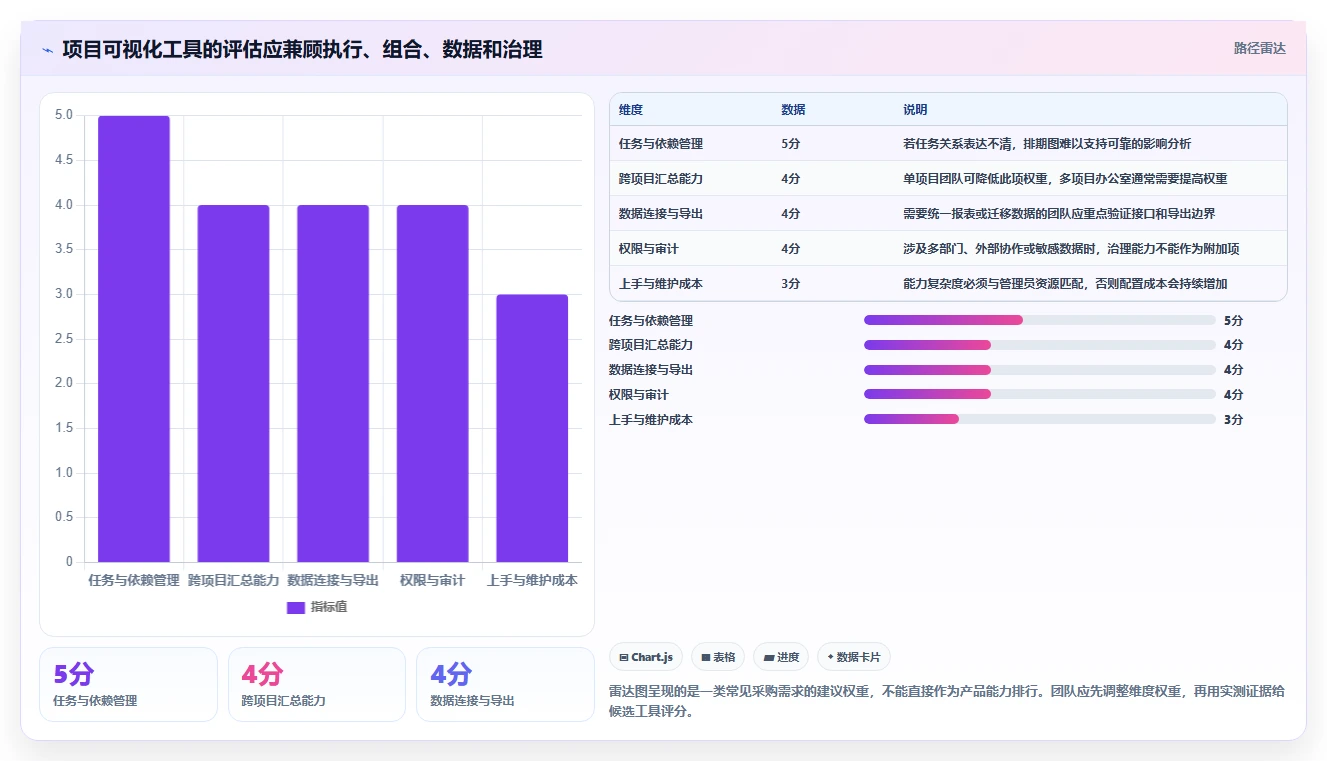Image resolution: width=1327 pixels, height=761 pixels.
Task: Click the 数据连接与导出 progress bar
Action: click(1040, 370)
